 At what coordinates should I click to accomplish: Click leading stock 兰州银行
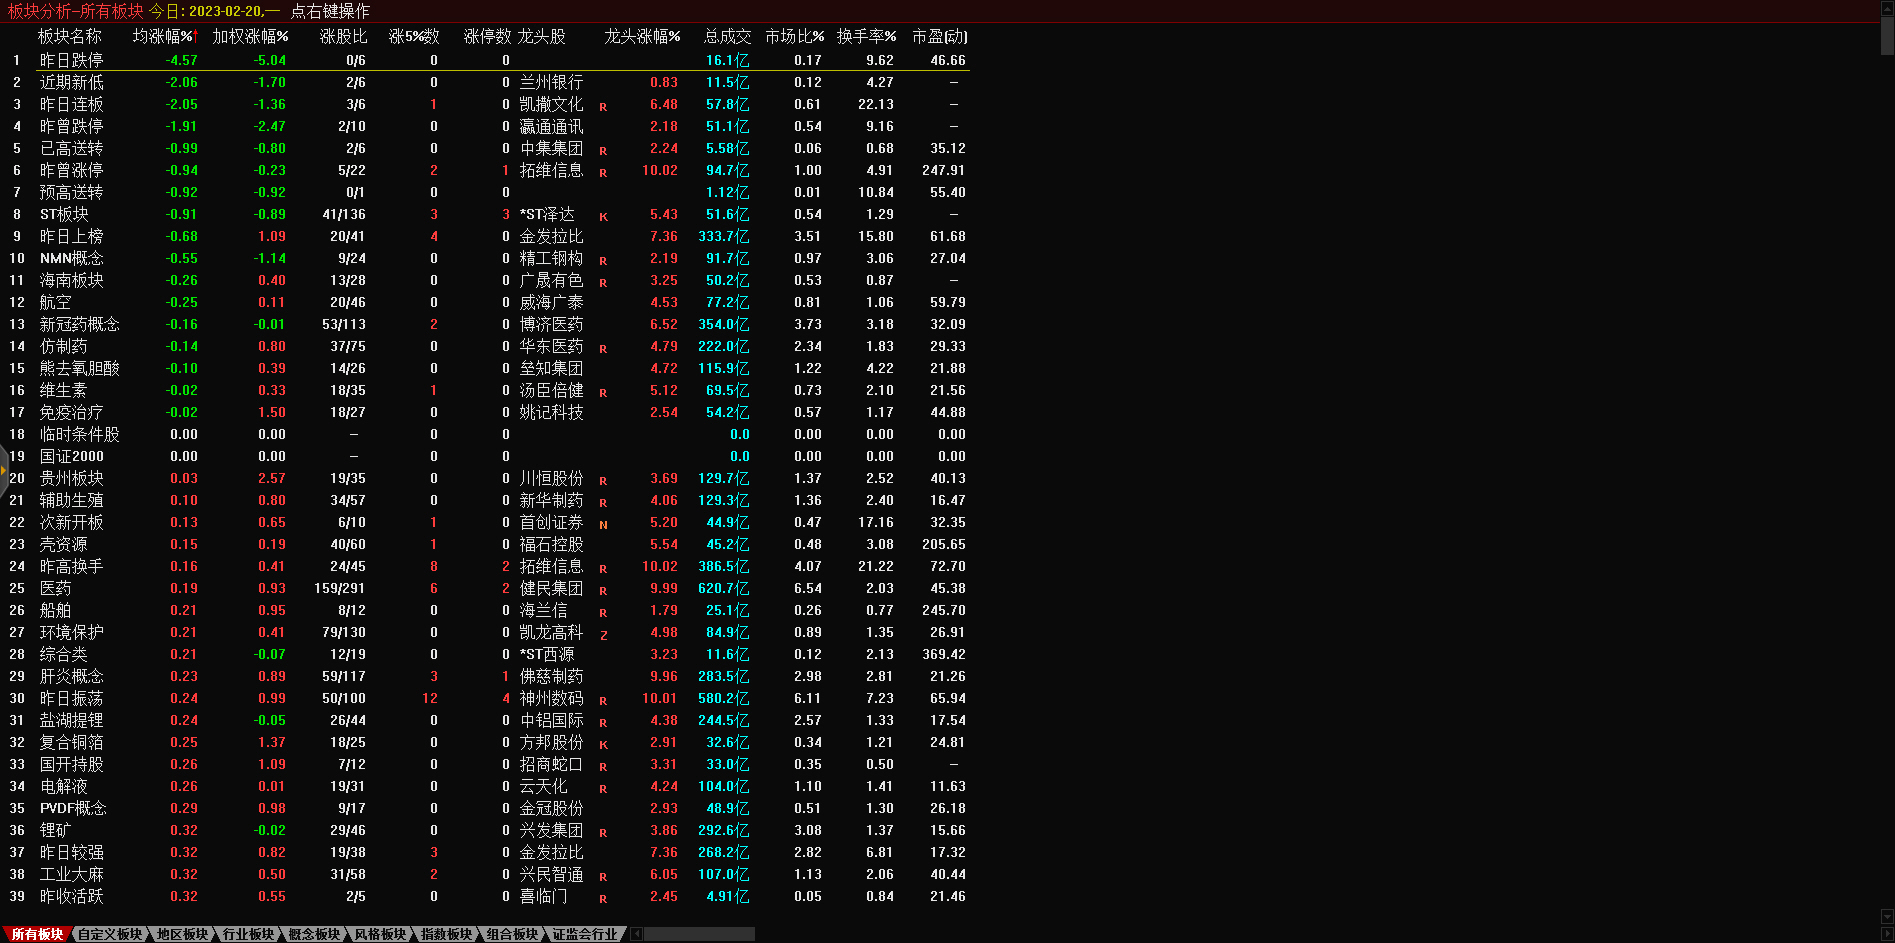[x=551, y=82]
